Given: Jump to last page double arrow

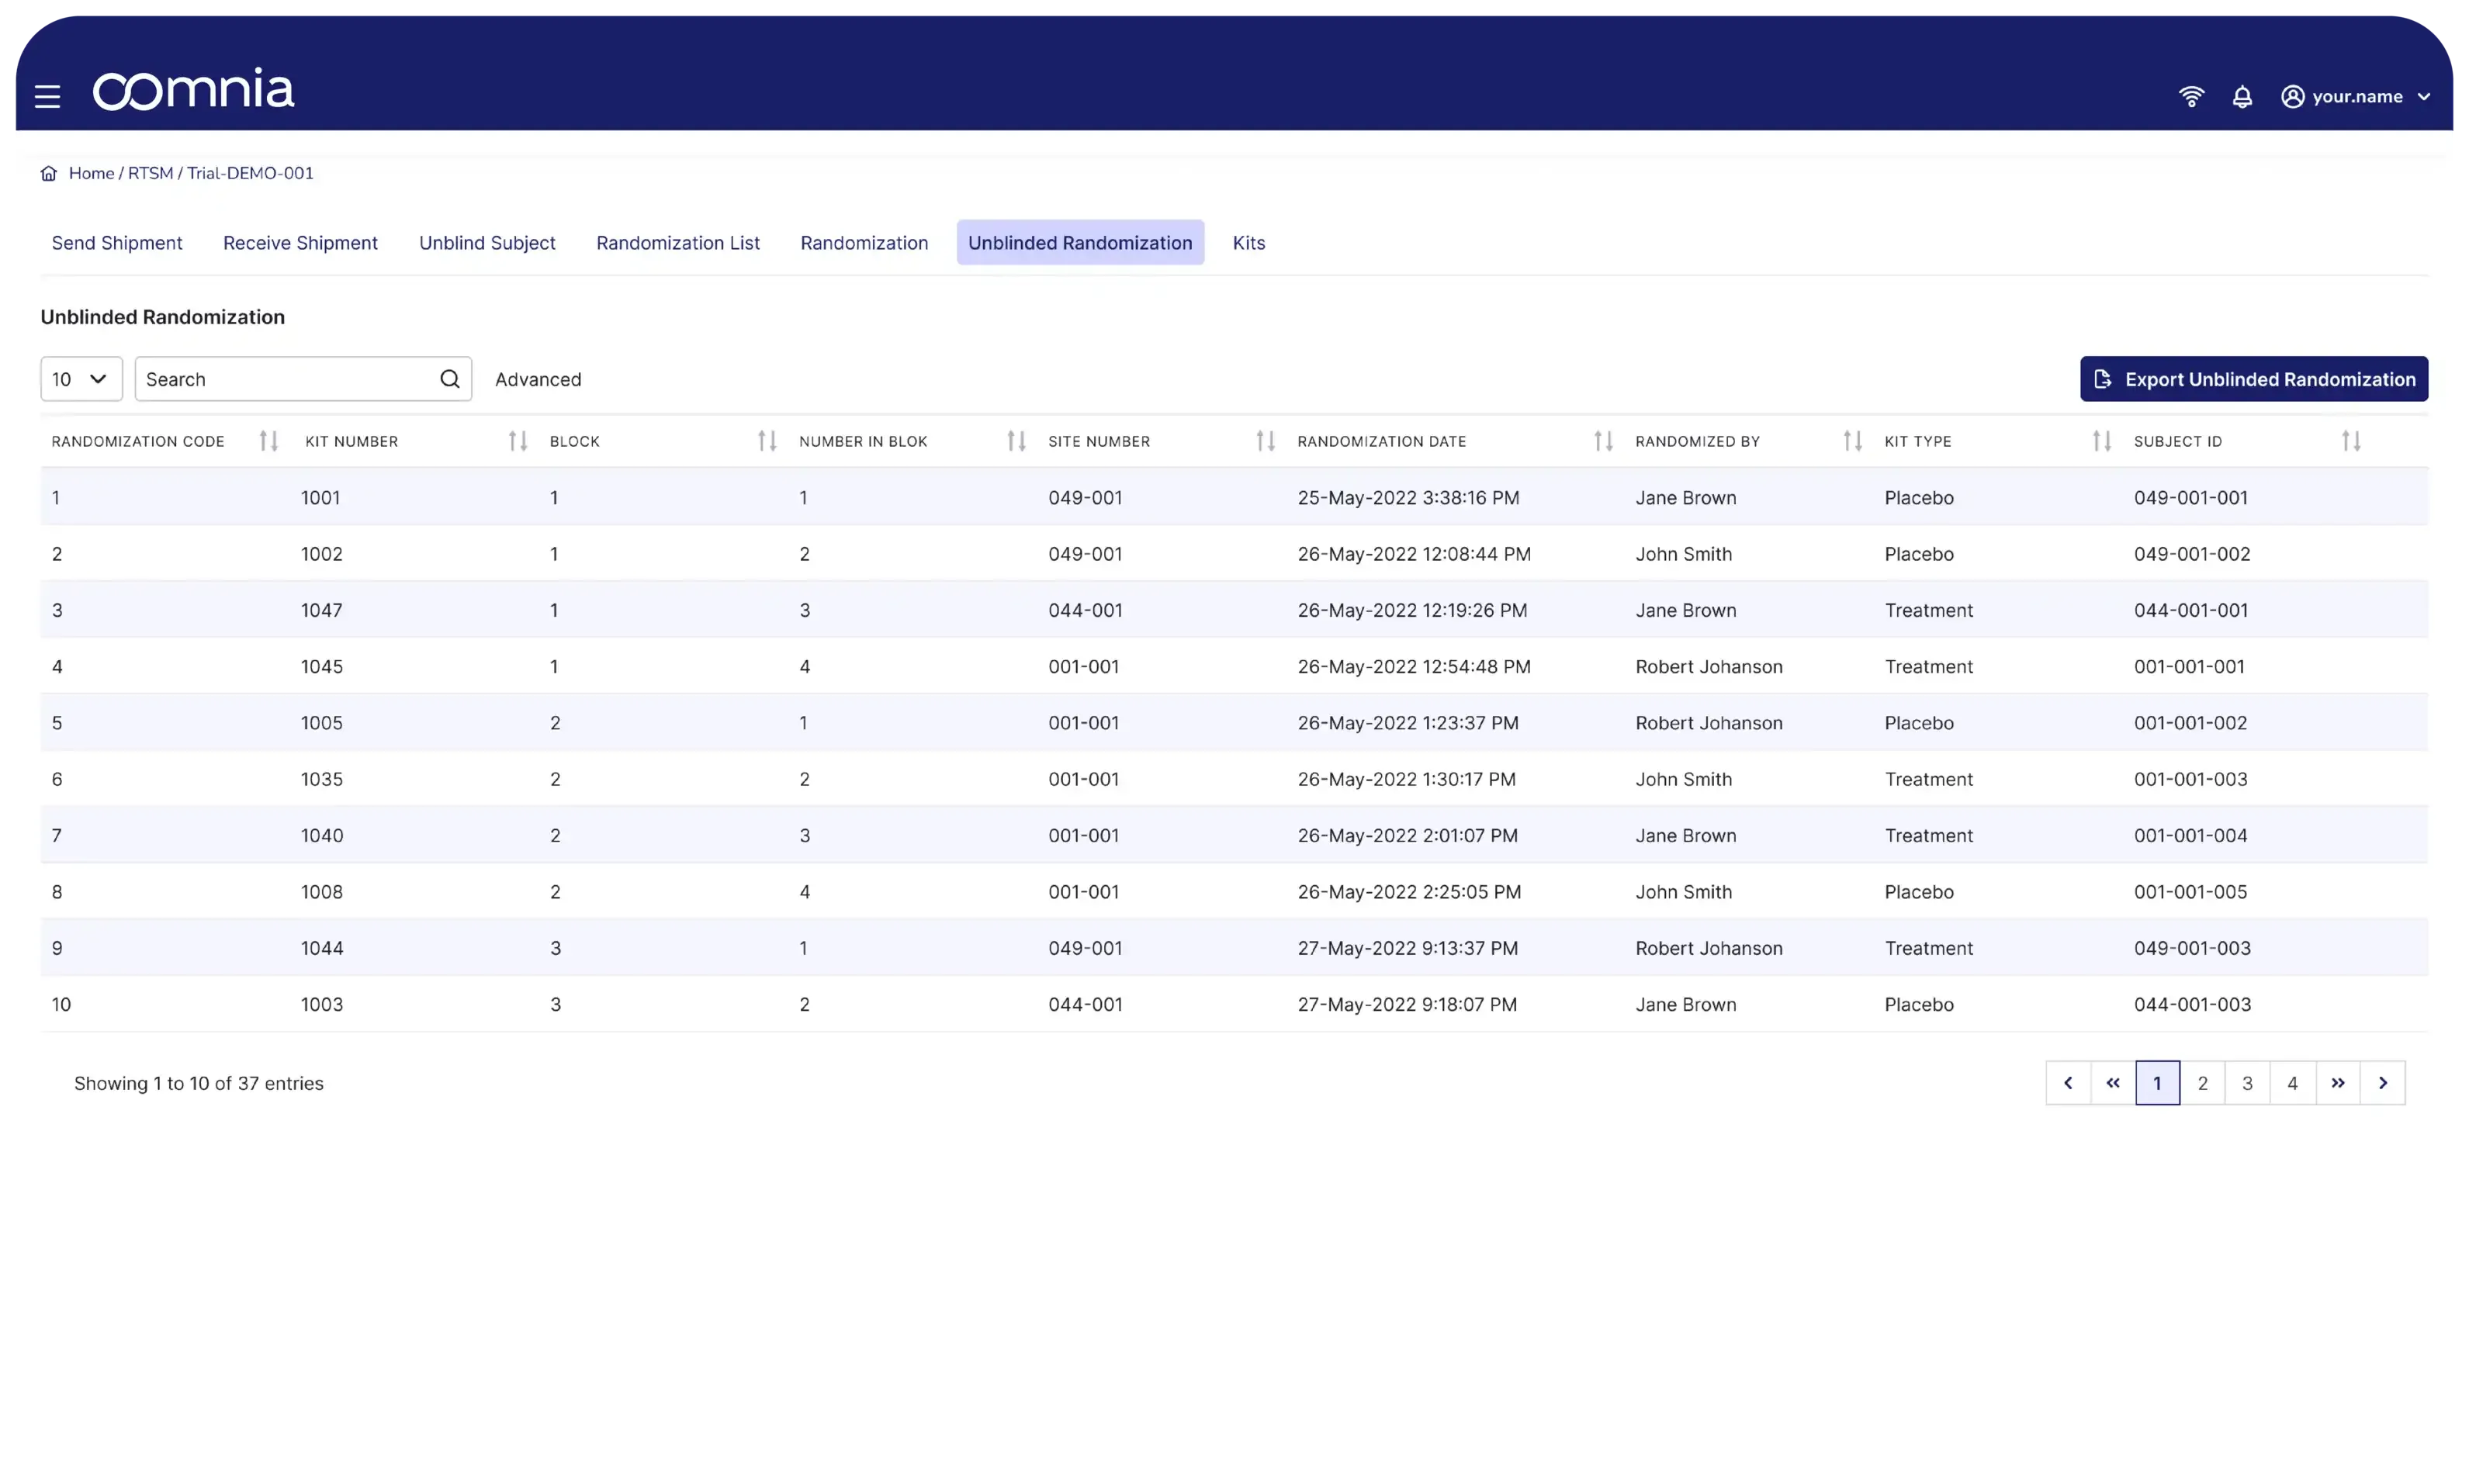Looking at the screenshot, I should tap(2338, 1083).
